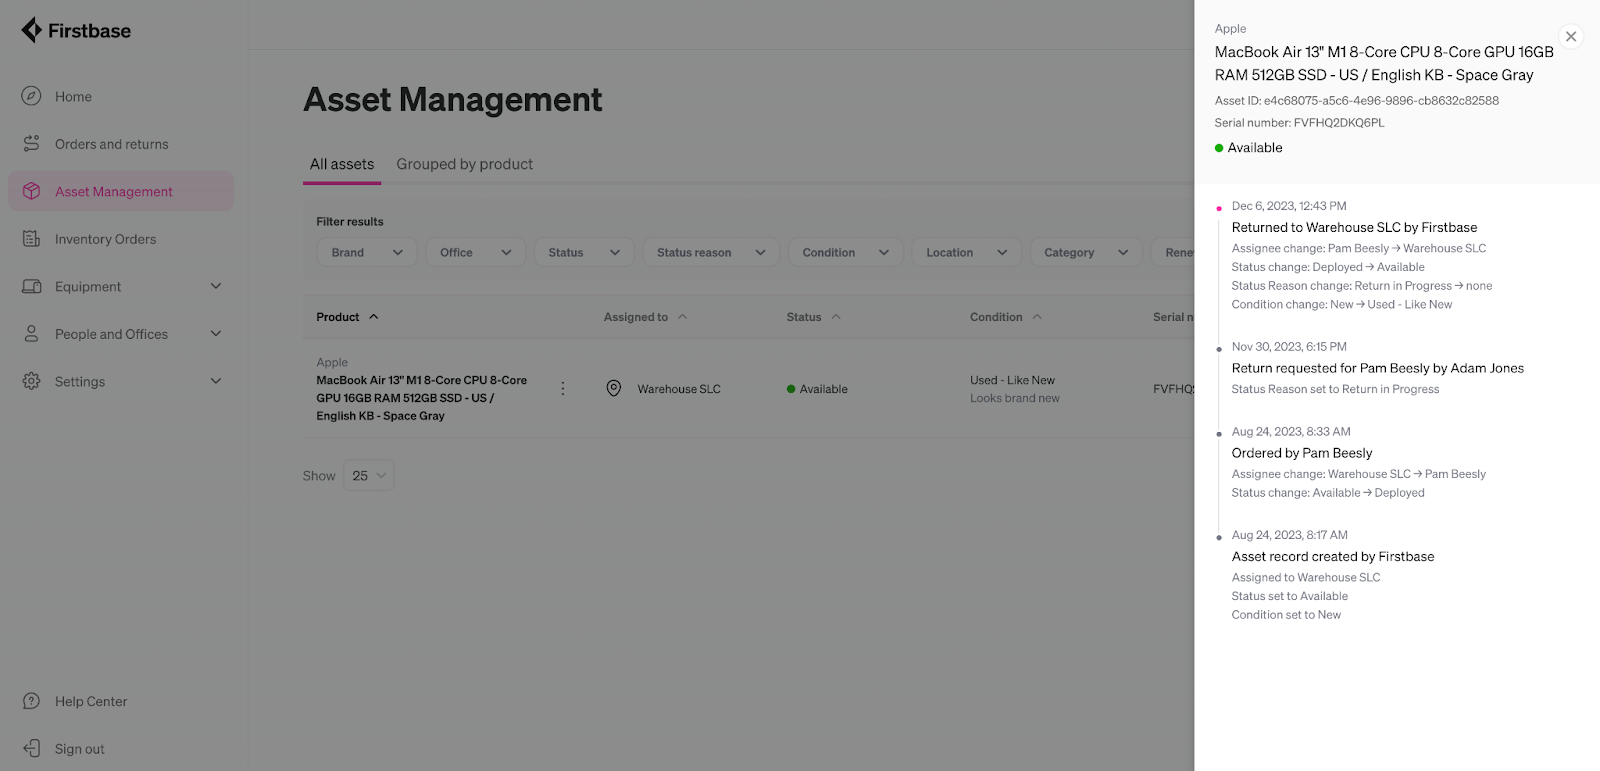Click Sign out
Viewport: 1600px width, 771px height.
pyautogui.click(x=79, y=748)
